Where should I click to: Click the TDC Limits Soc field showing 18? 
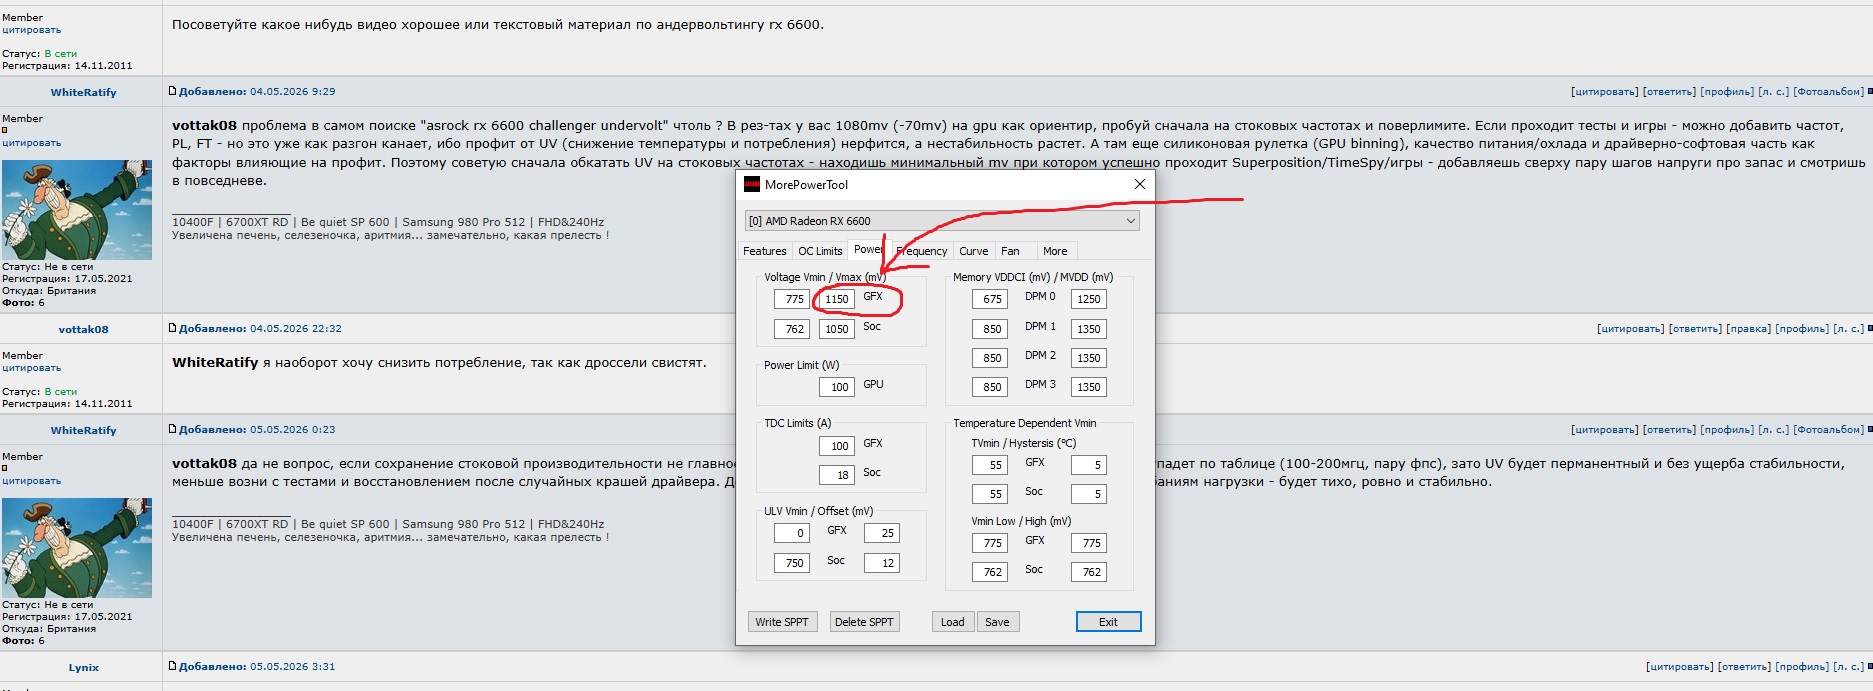point(837,475)
